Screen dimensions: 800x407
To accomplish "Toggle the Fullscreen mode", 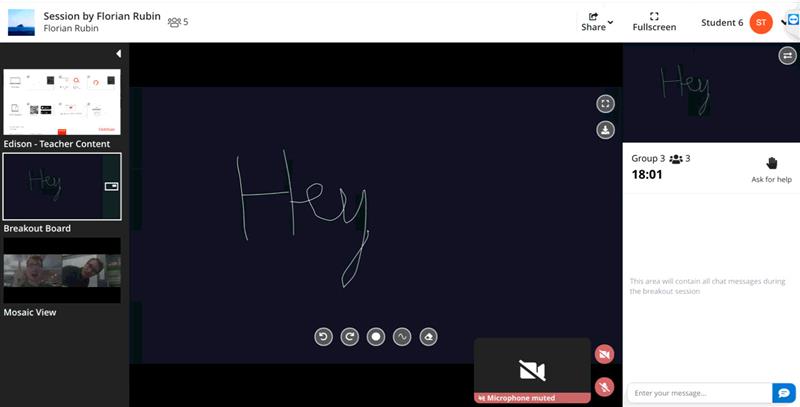I will (x=654, y=22).
